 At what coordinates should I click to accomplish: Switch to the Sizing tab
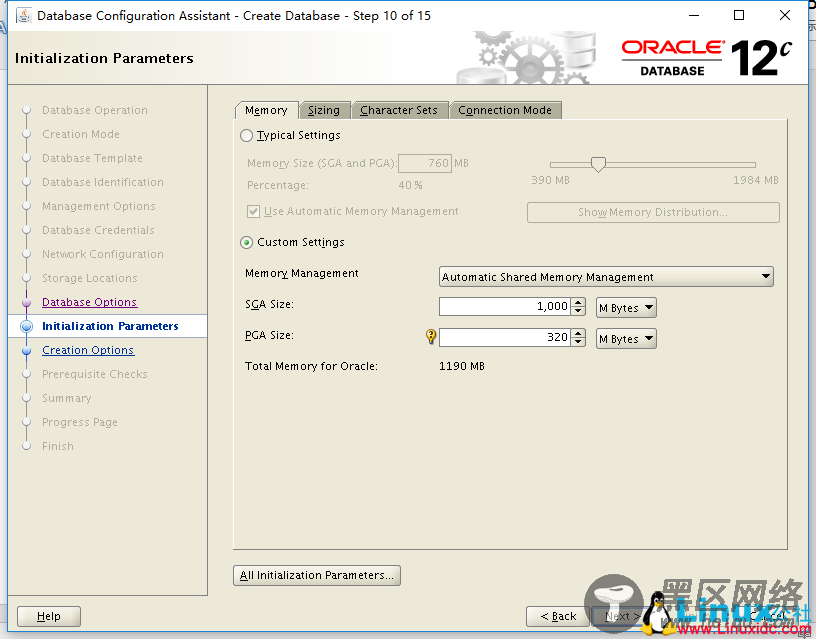[x=324, y=110]
